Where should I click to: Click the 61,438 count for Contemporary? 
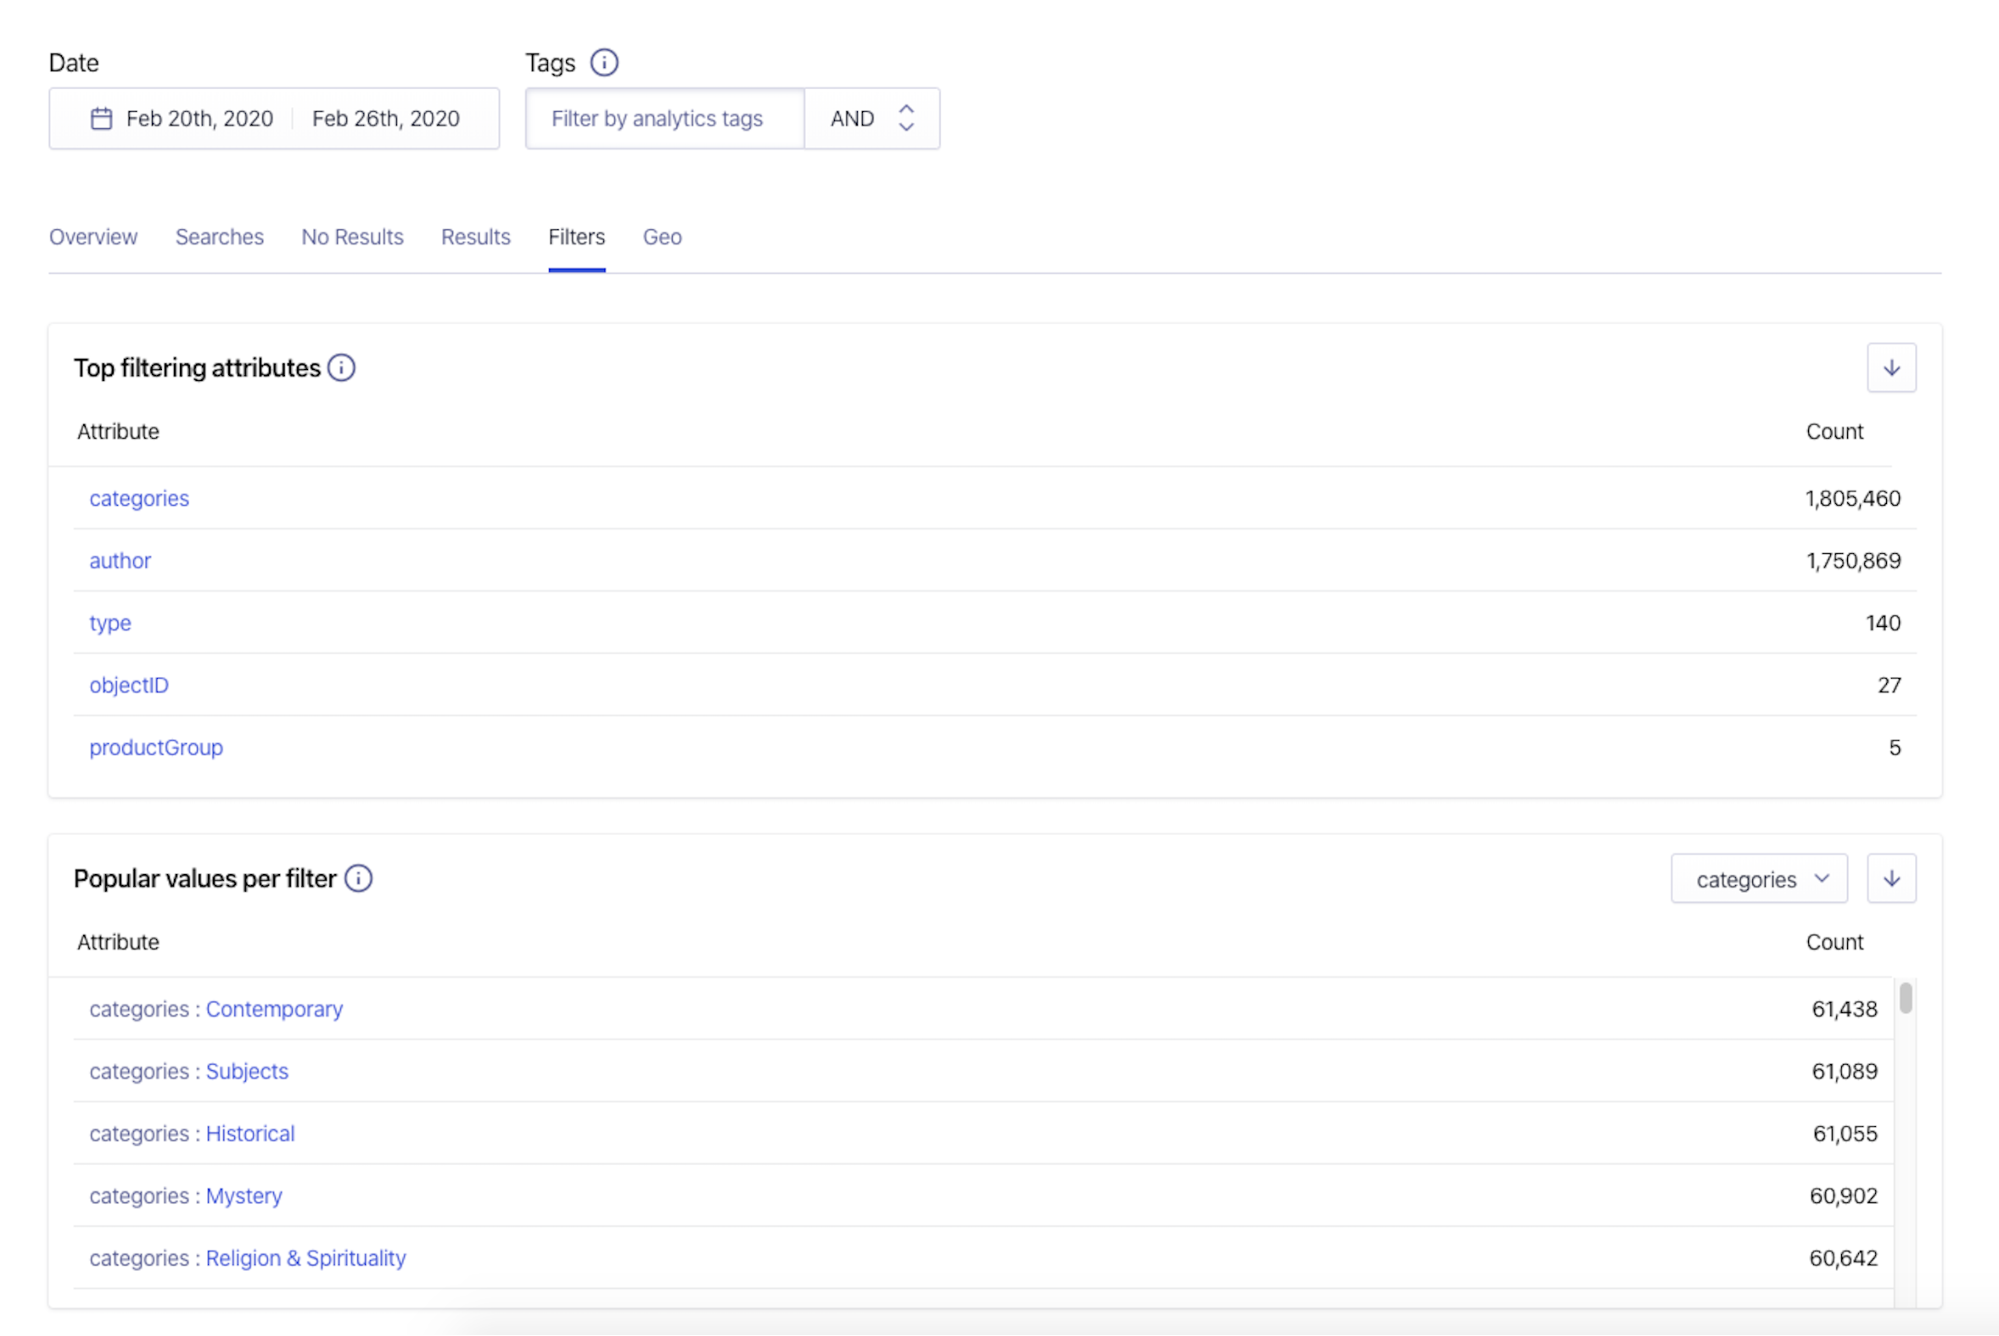click(x=1844, y=1009)
